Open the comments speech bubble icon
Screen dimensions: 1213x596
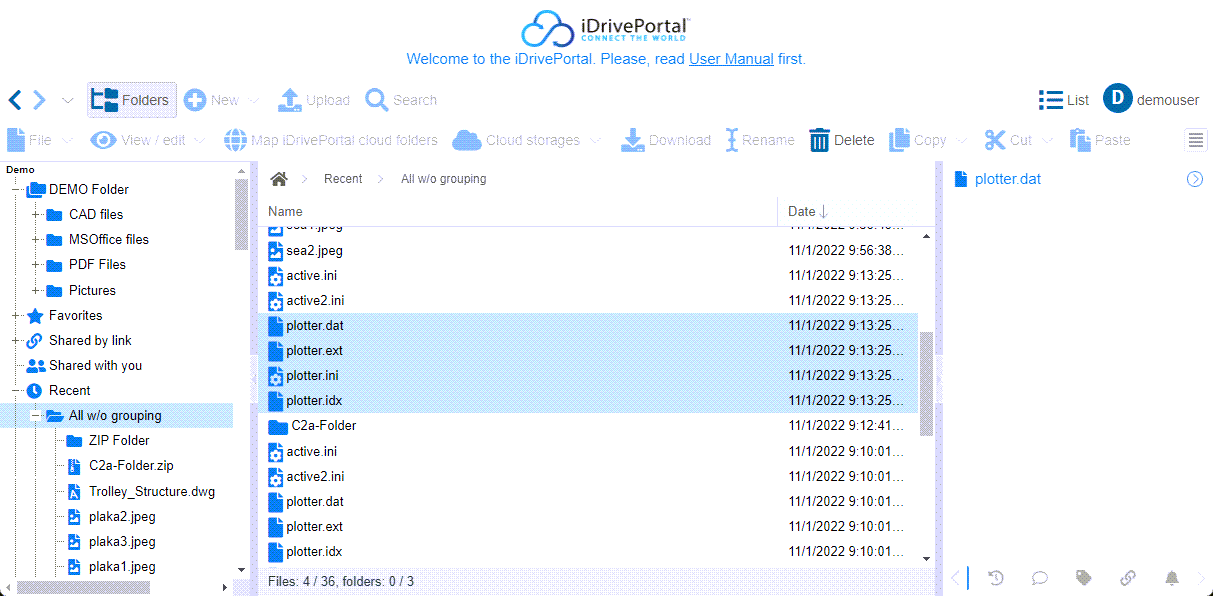coord(1040,578)
